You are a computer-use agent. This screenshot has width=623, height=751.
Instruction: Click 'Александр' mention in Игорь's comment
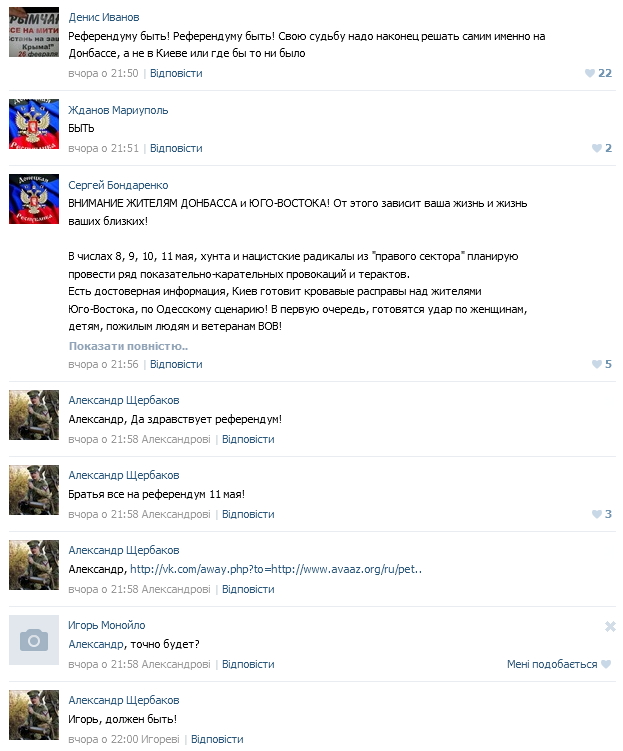[96, 644]
